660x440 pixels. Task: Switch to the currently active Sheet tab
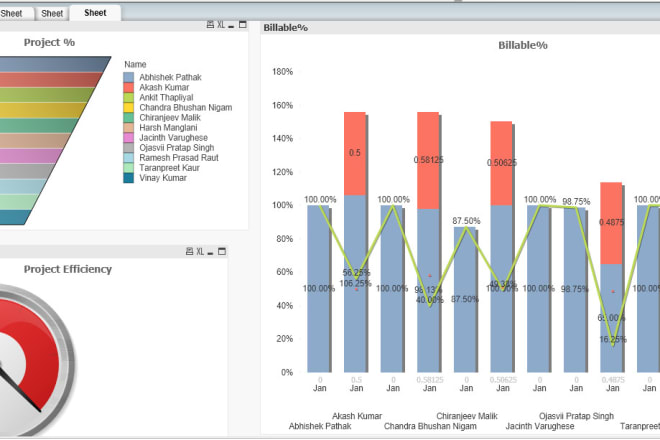click(x=96, y=13)
